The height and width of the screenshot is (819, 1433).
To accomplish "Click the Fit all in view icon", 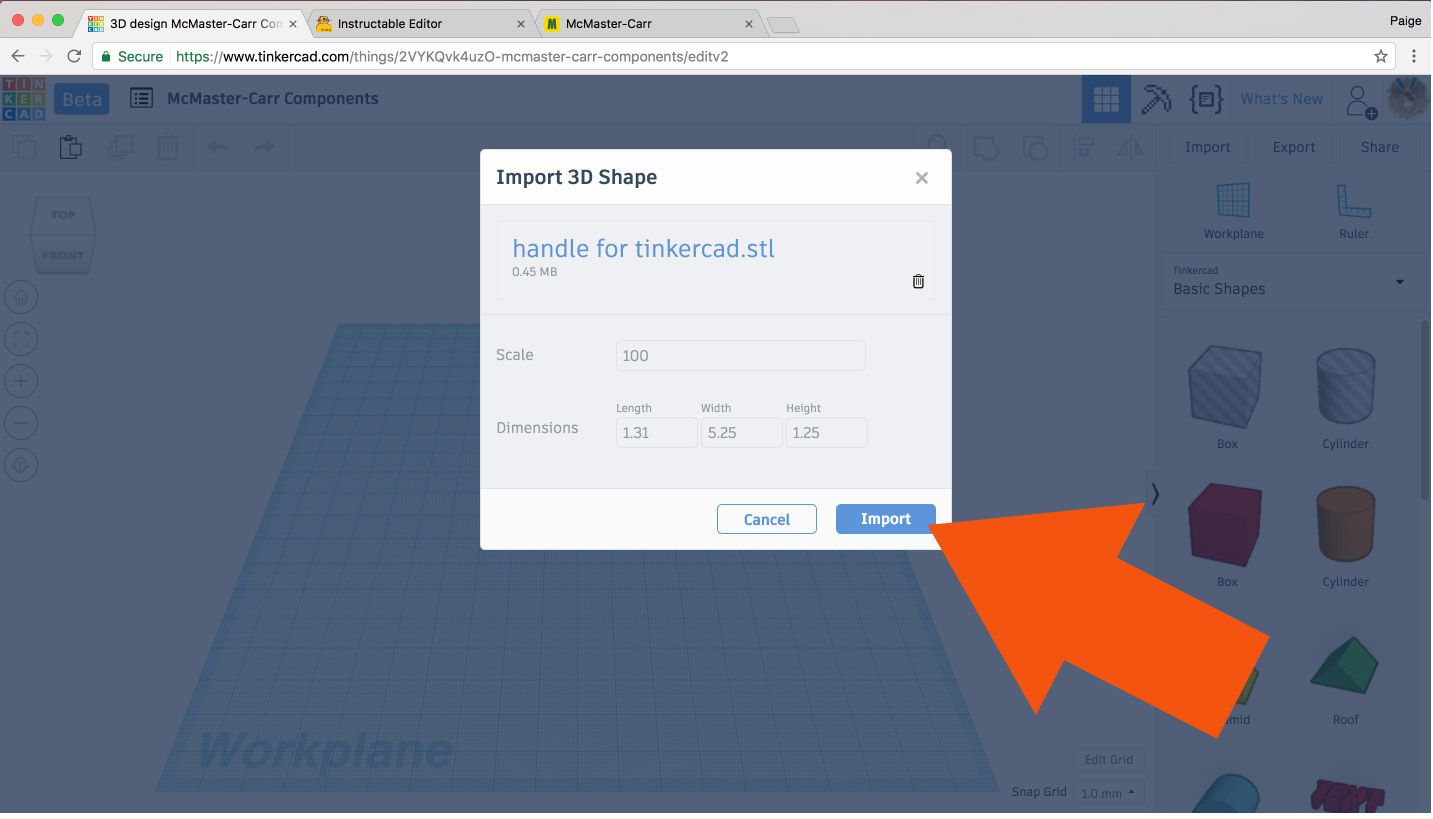I will (x=22, y=339).
